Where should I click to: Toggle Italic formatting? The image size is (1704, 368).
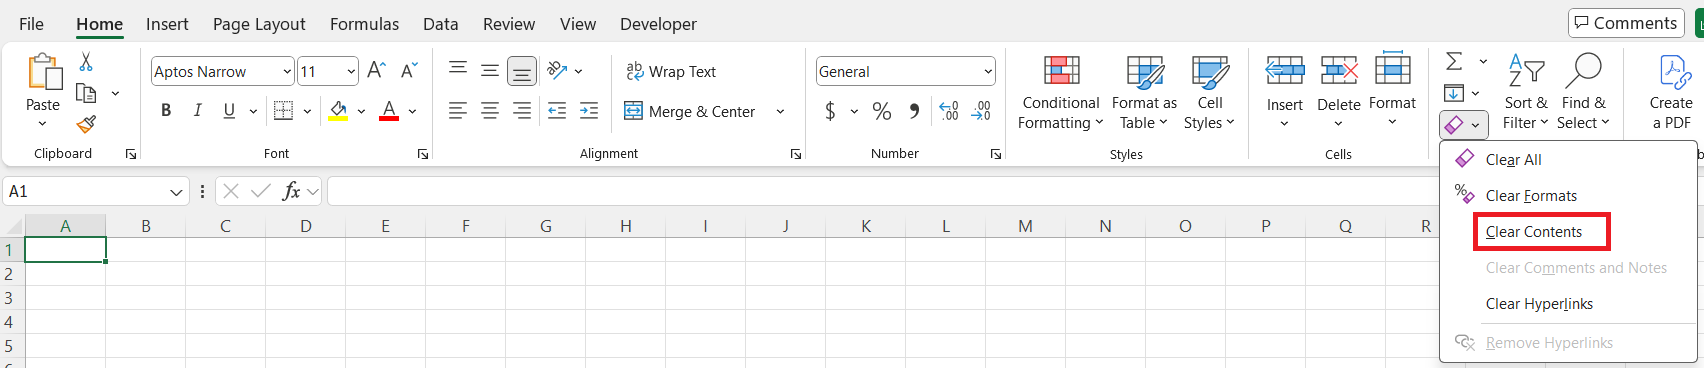197,111
